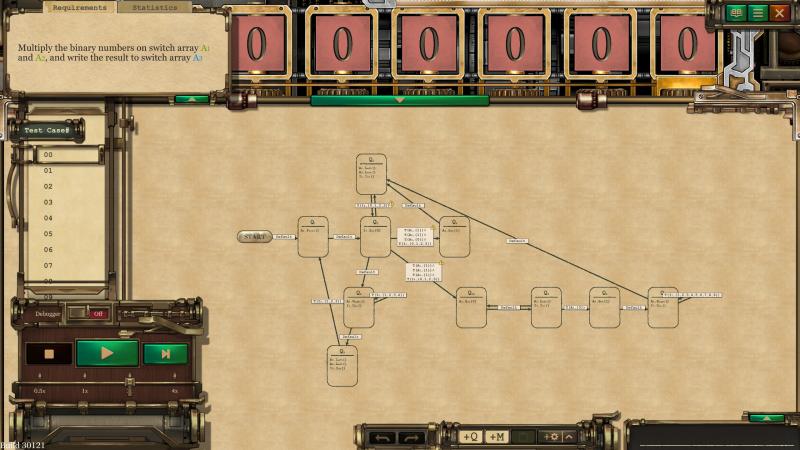This screenshot has width=800, height=450.
Task: Click the add-gear tool button
Action: coord(550,437)
